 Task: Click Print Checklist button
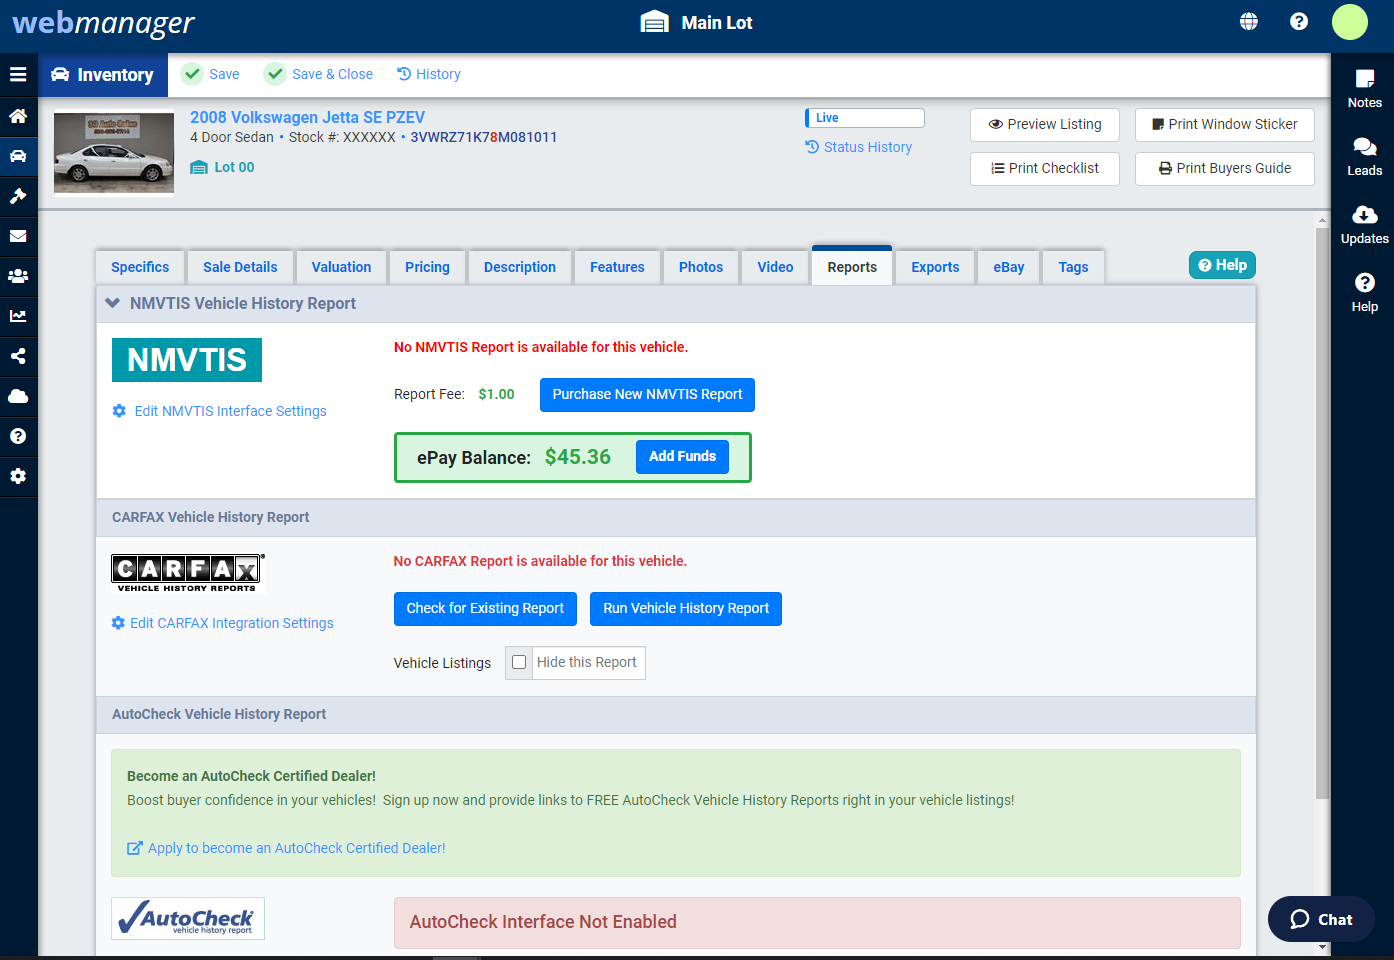pos(1045,169)
